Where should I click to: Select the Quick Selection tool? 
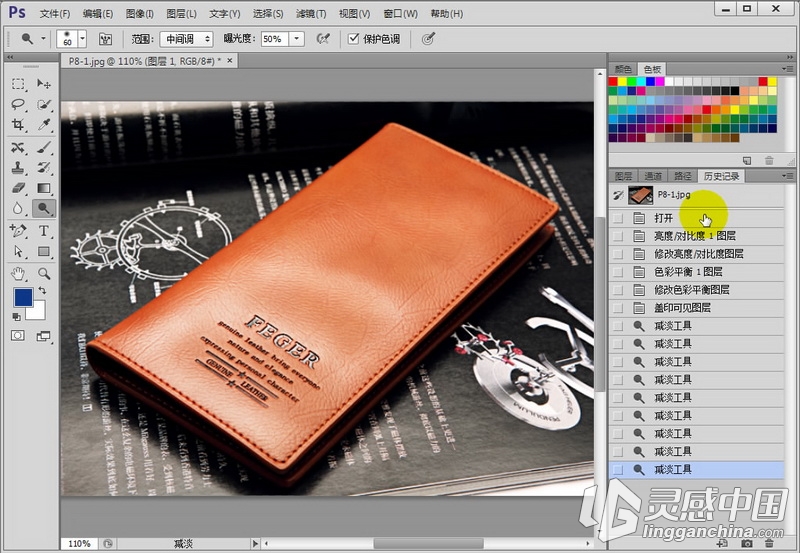click(x=44, y=105)
